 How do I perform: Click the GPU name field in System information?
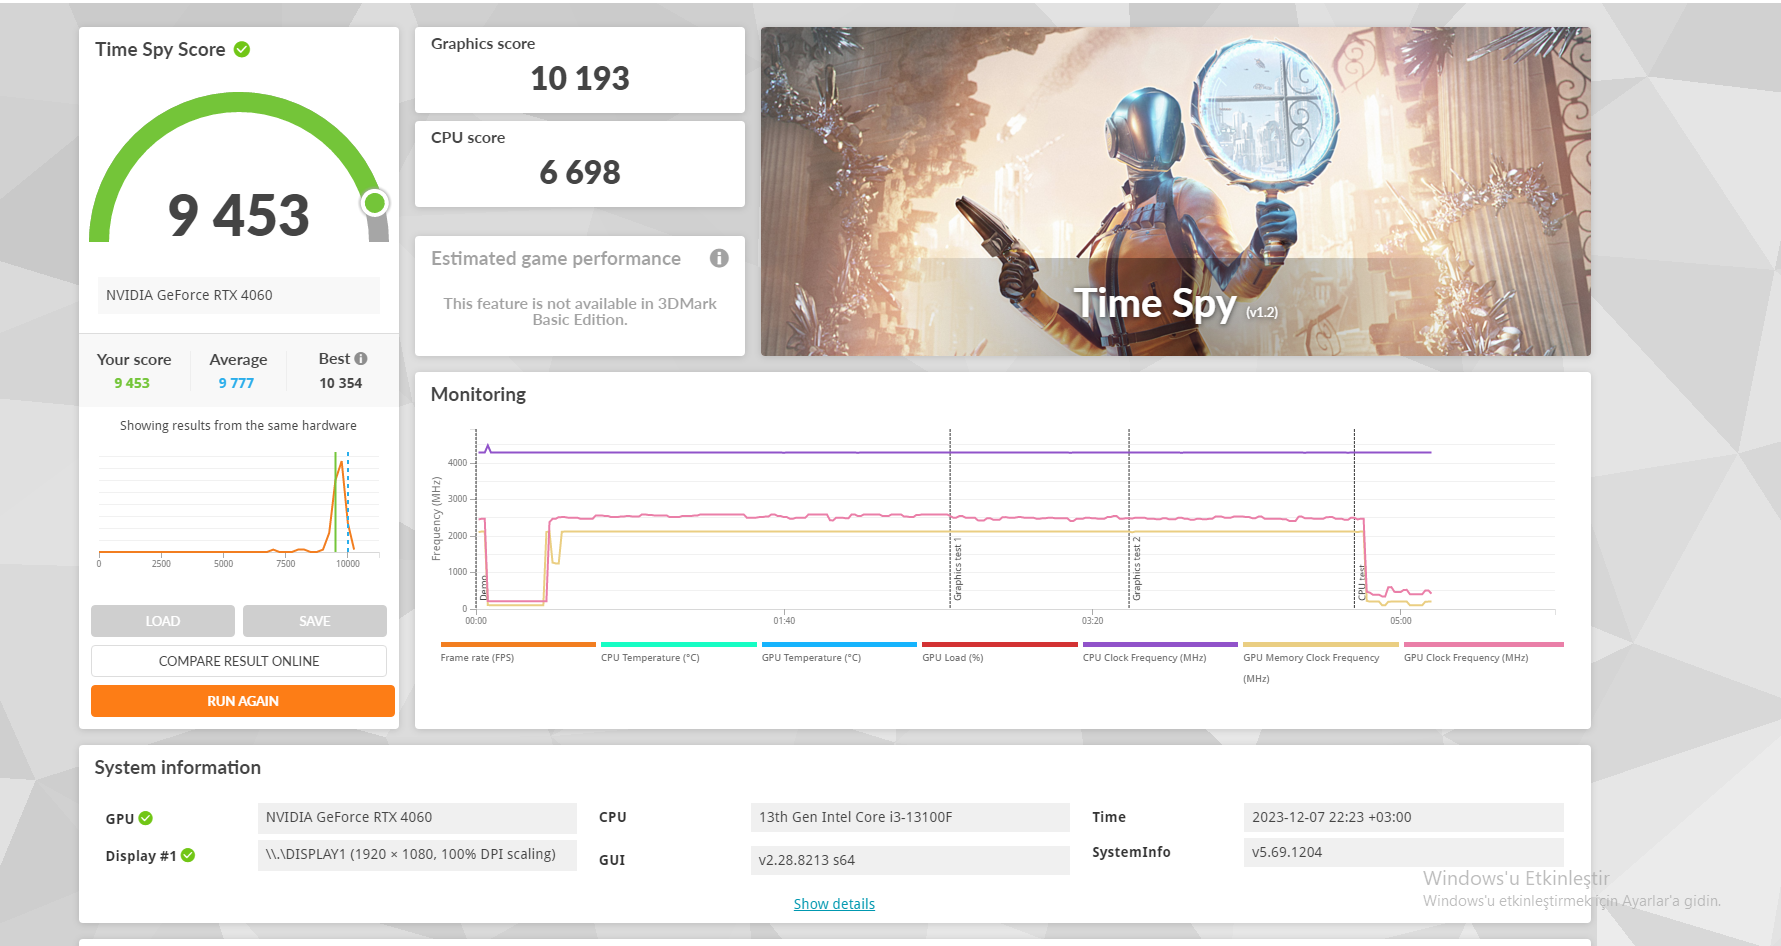click(x=417, y=817)
